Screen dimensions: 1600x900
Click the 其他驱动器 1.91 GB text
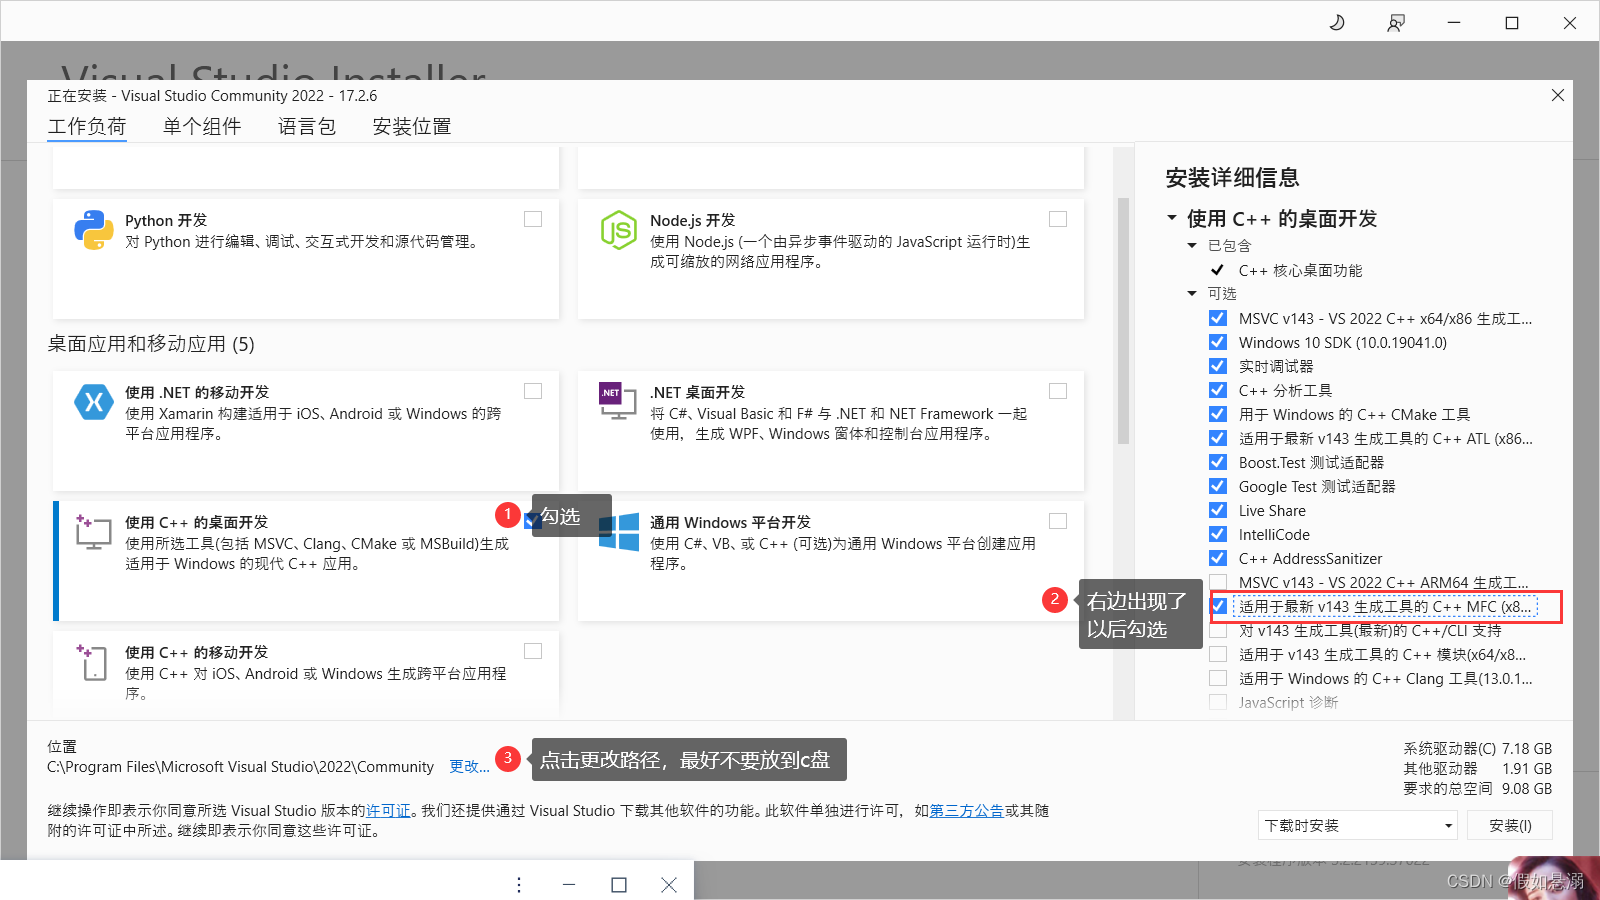[x=1478, y=769]
